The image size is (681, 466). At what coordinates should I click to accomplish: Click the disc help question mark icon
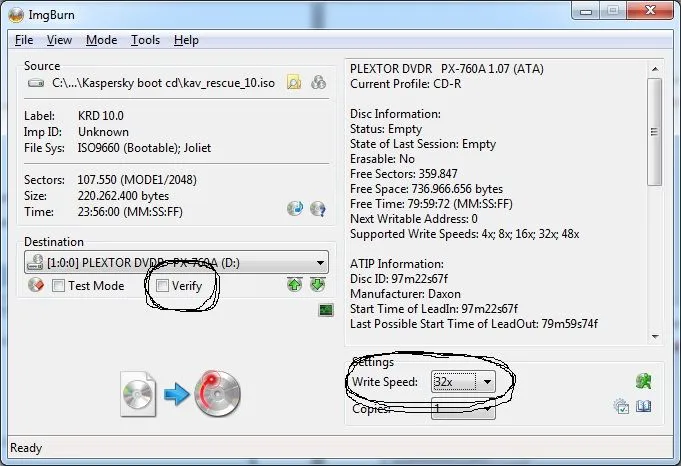pyautogui.click(x=318, y=208)
